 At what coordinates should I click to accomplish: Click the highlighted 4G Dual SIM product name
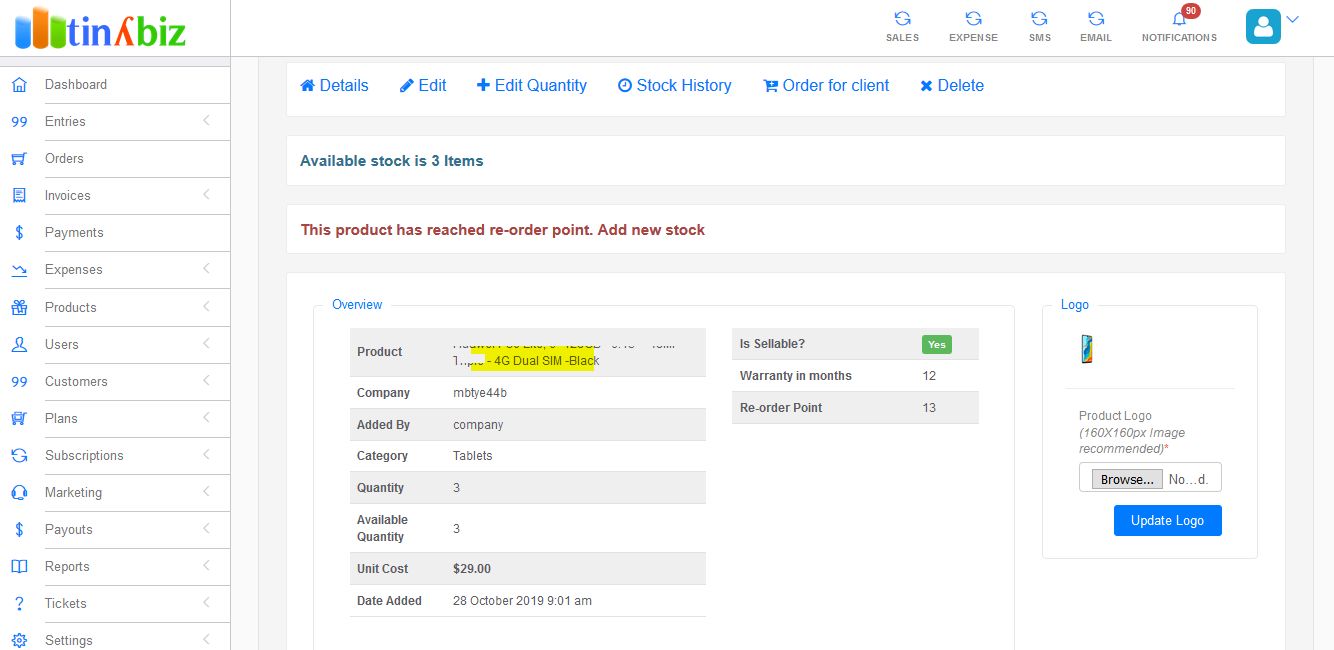click(533, 361)
